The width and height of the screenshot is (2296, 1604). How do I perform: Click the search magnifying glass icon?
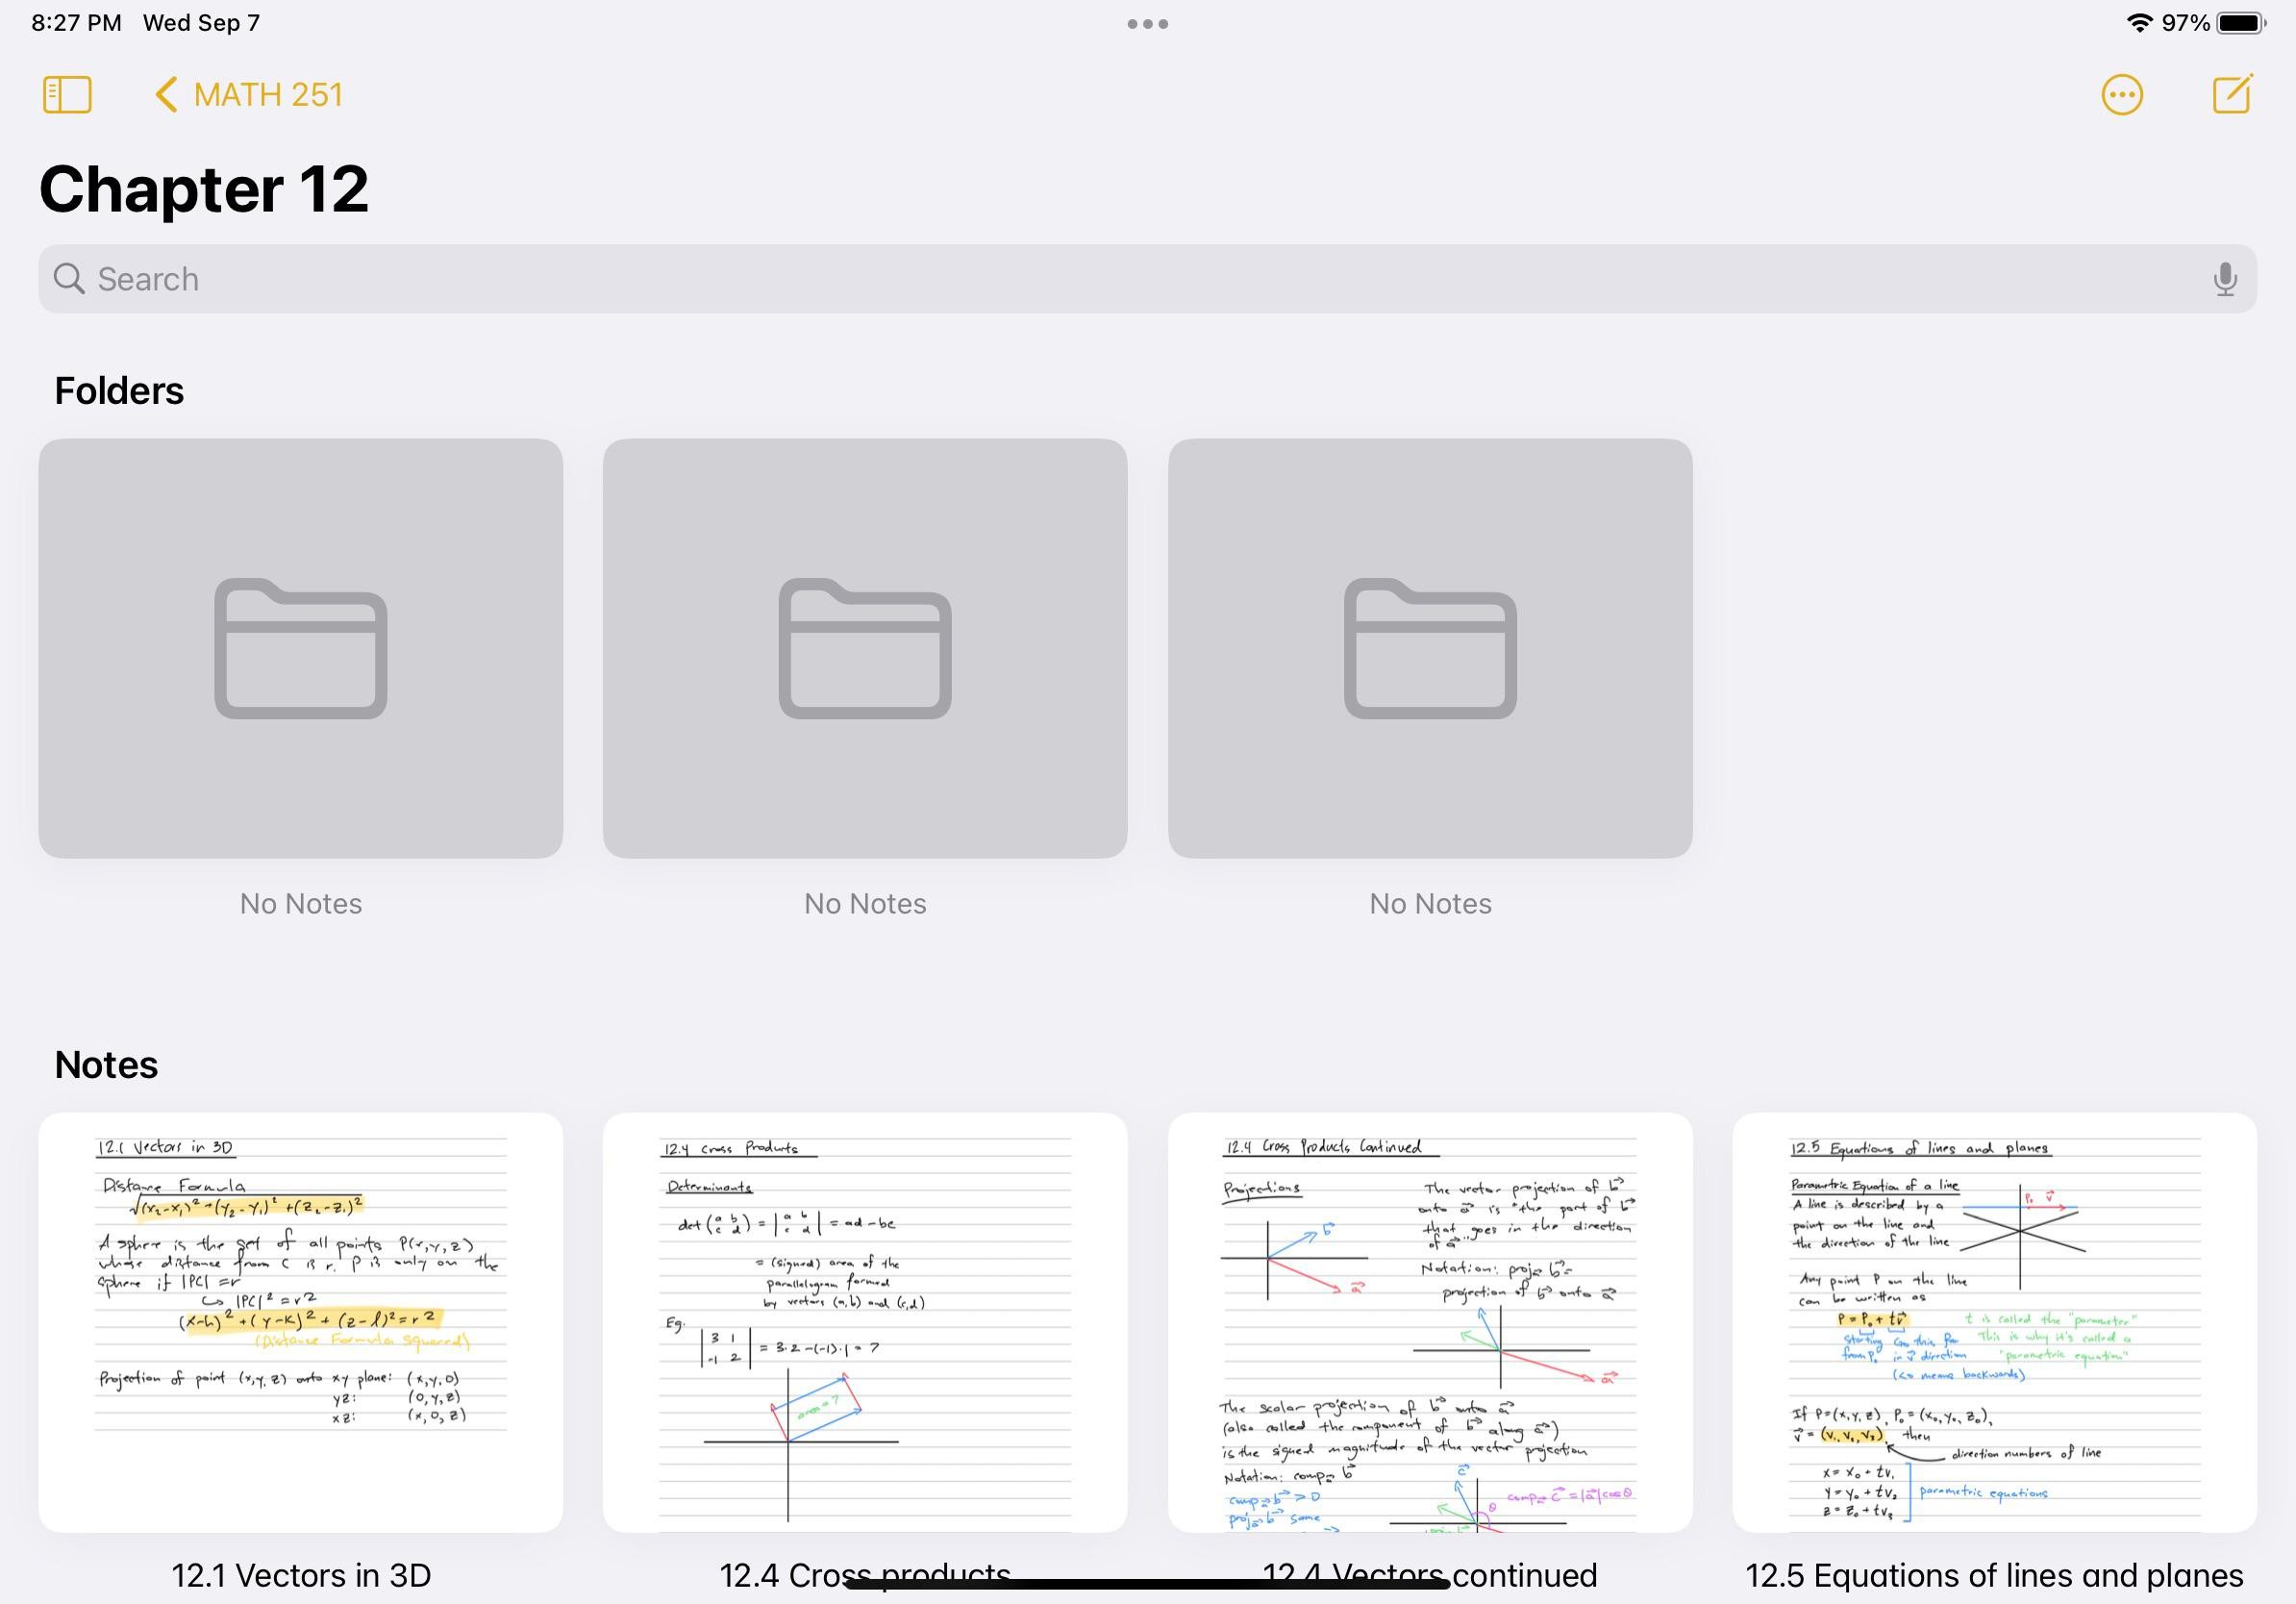click(69, 279)
